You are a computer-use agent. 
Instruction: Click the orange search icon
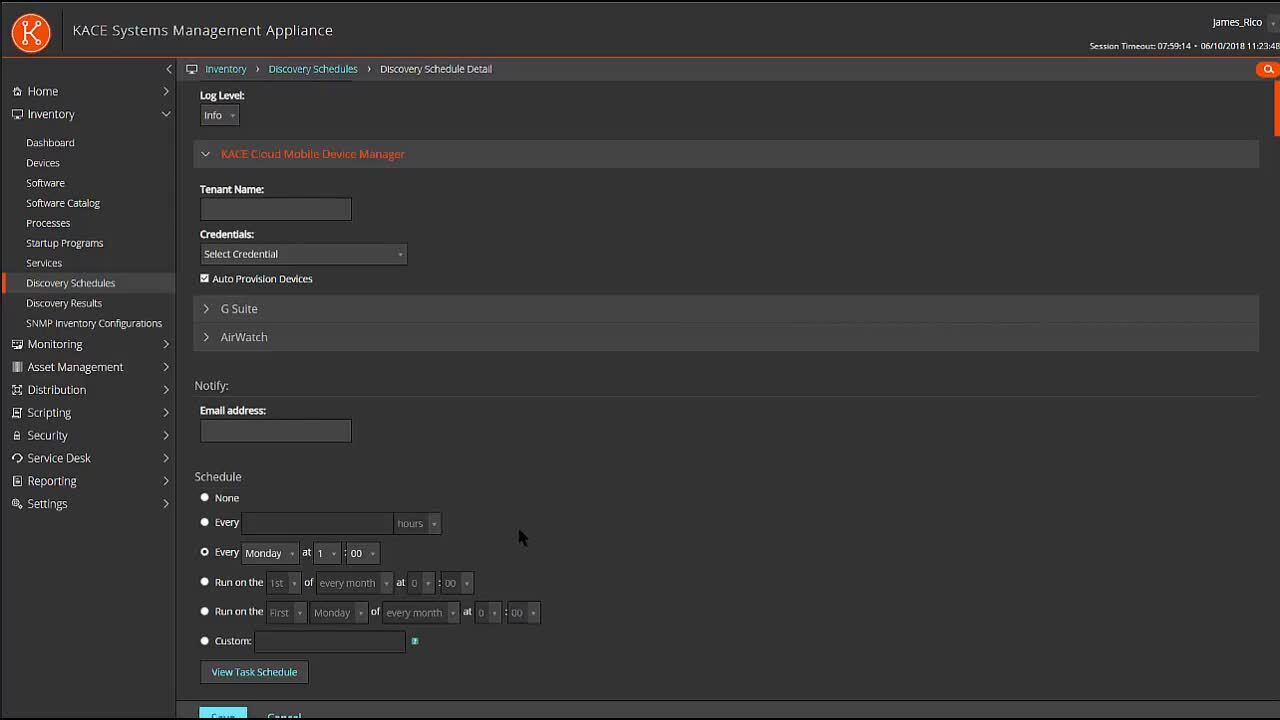(1267, 69)
